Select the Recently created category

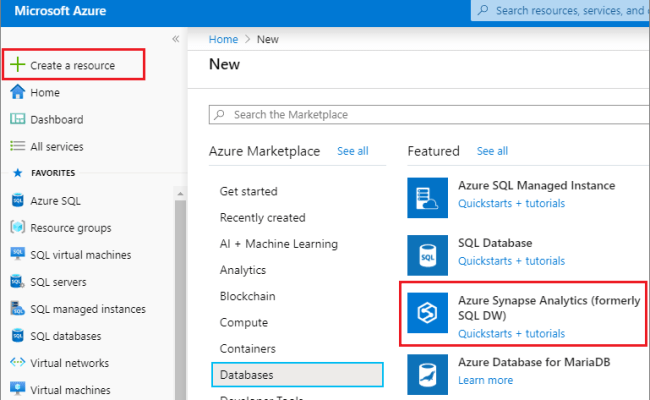(x=262, y=218)
